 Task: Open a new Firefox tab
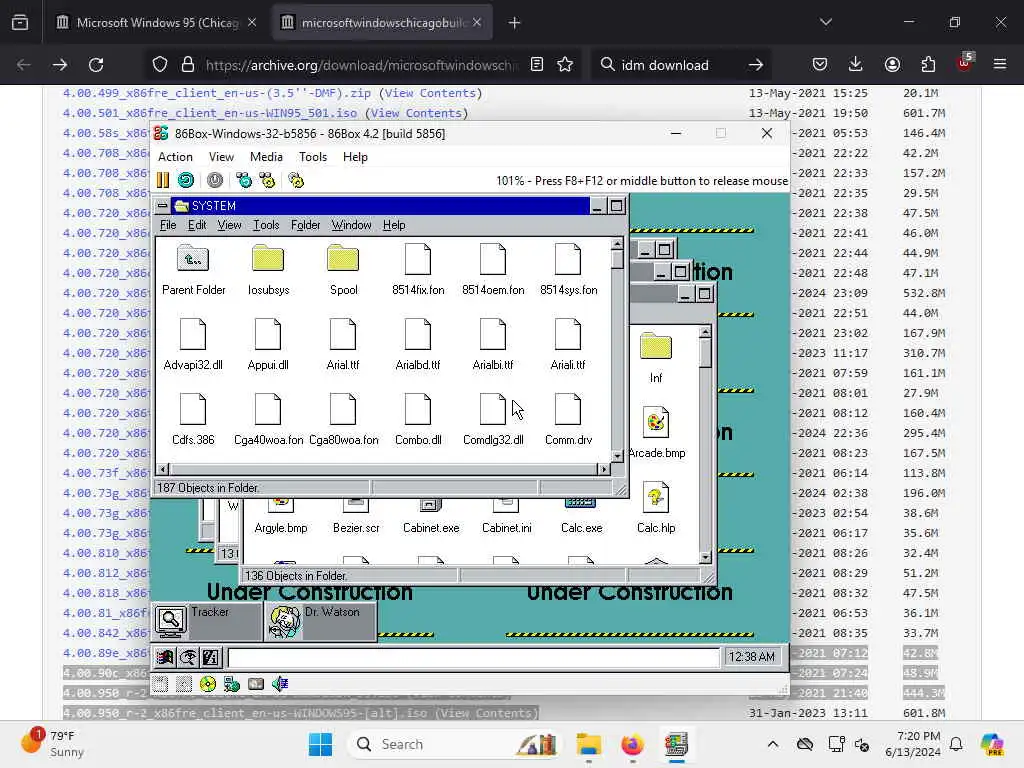[515, 23]
